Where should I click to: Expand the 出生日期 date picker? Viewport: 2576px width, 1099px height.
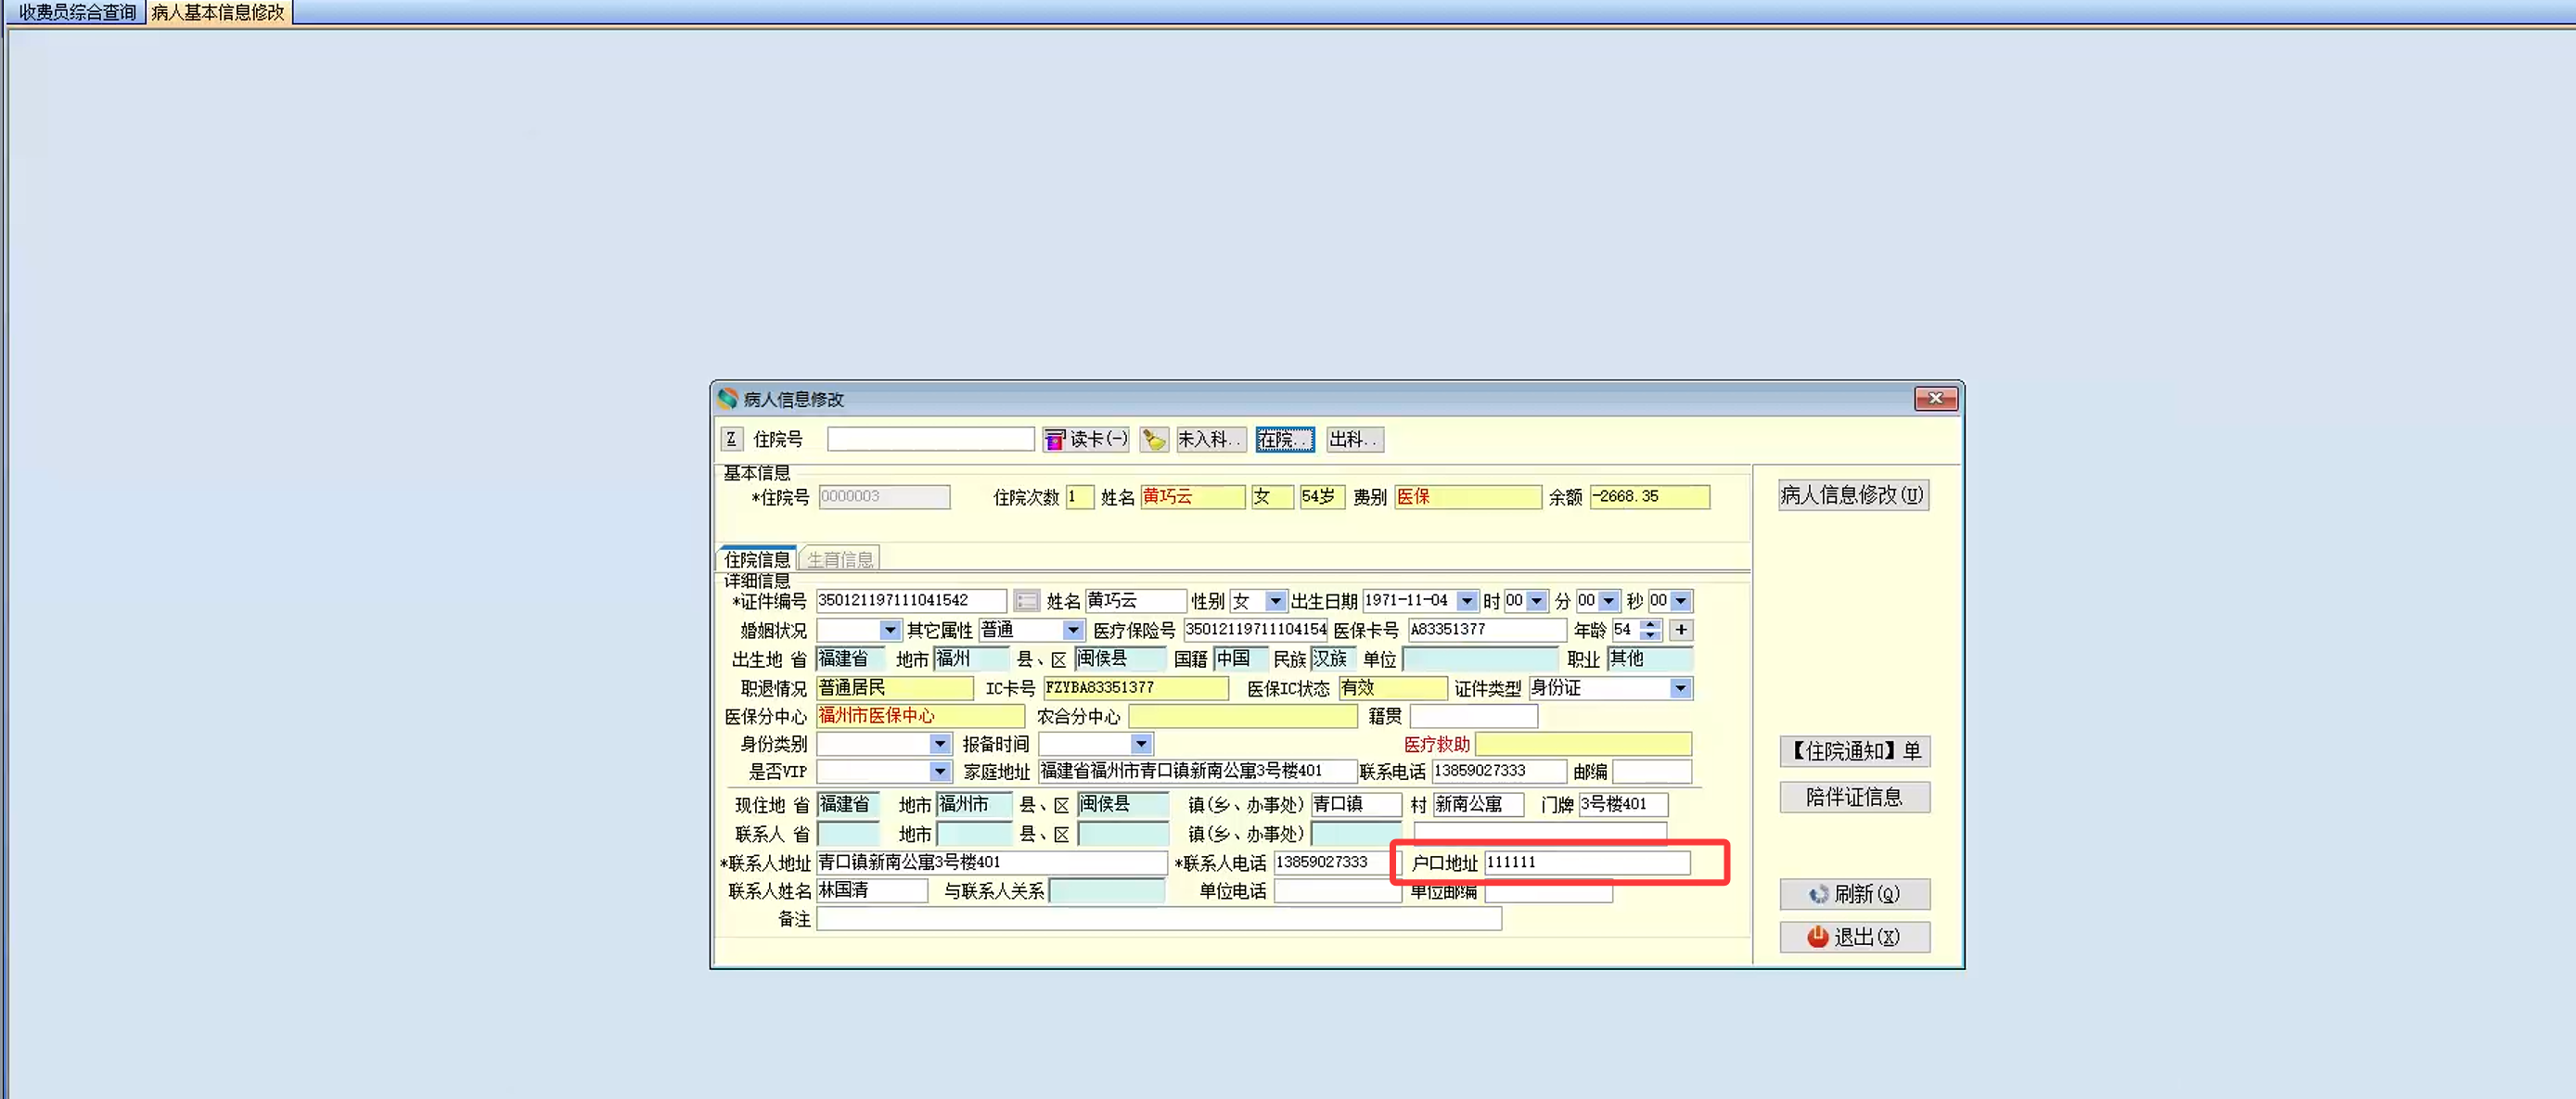[x=1466, y=600]
